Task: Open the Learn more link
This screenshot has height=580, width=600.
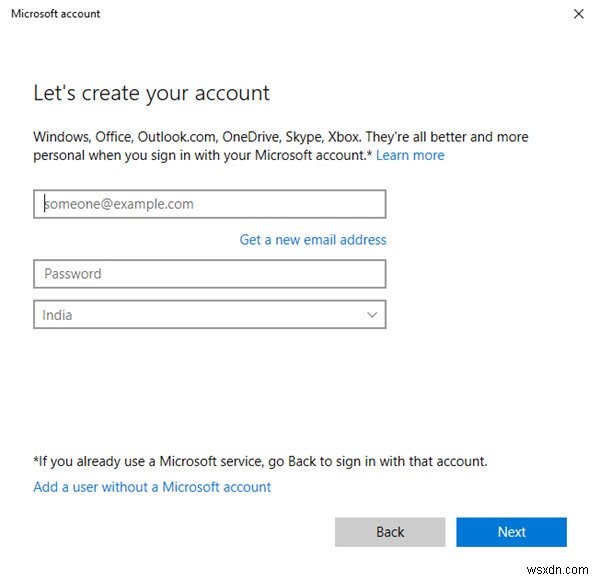Action: point(410,155)
